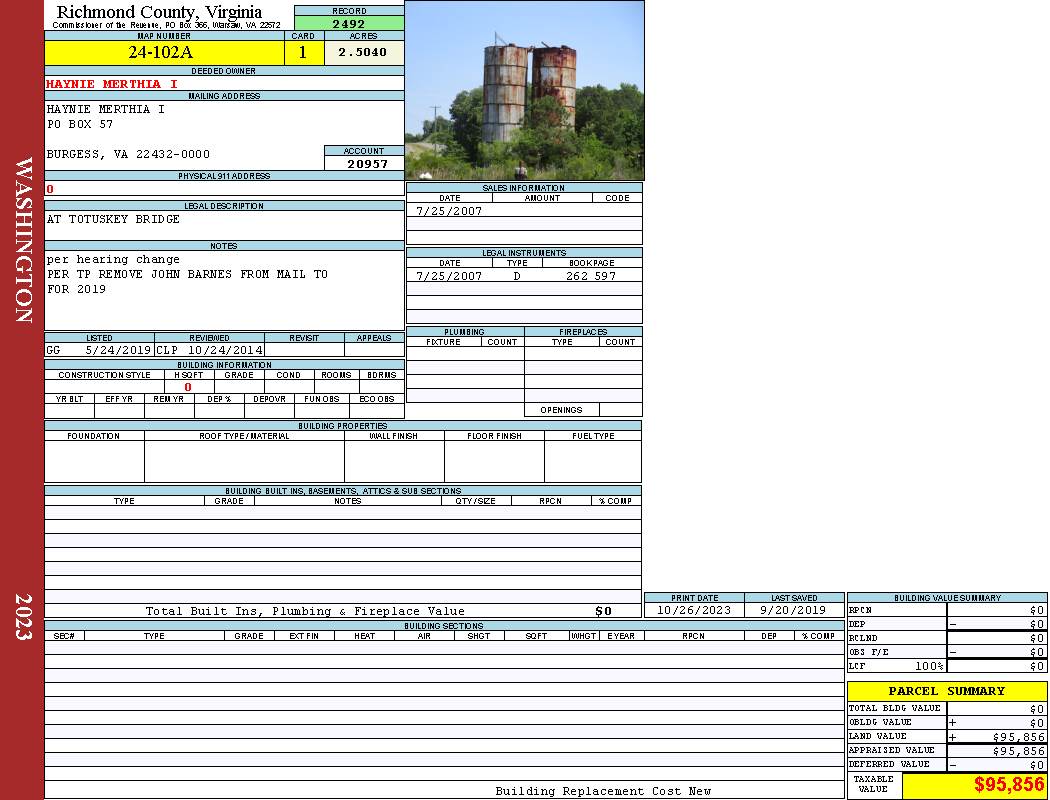This screenshot has height=800, width=1050.
Task: Click the note 'per hearing change'
Action: [113, 259]
